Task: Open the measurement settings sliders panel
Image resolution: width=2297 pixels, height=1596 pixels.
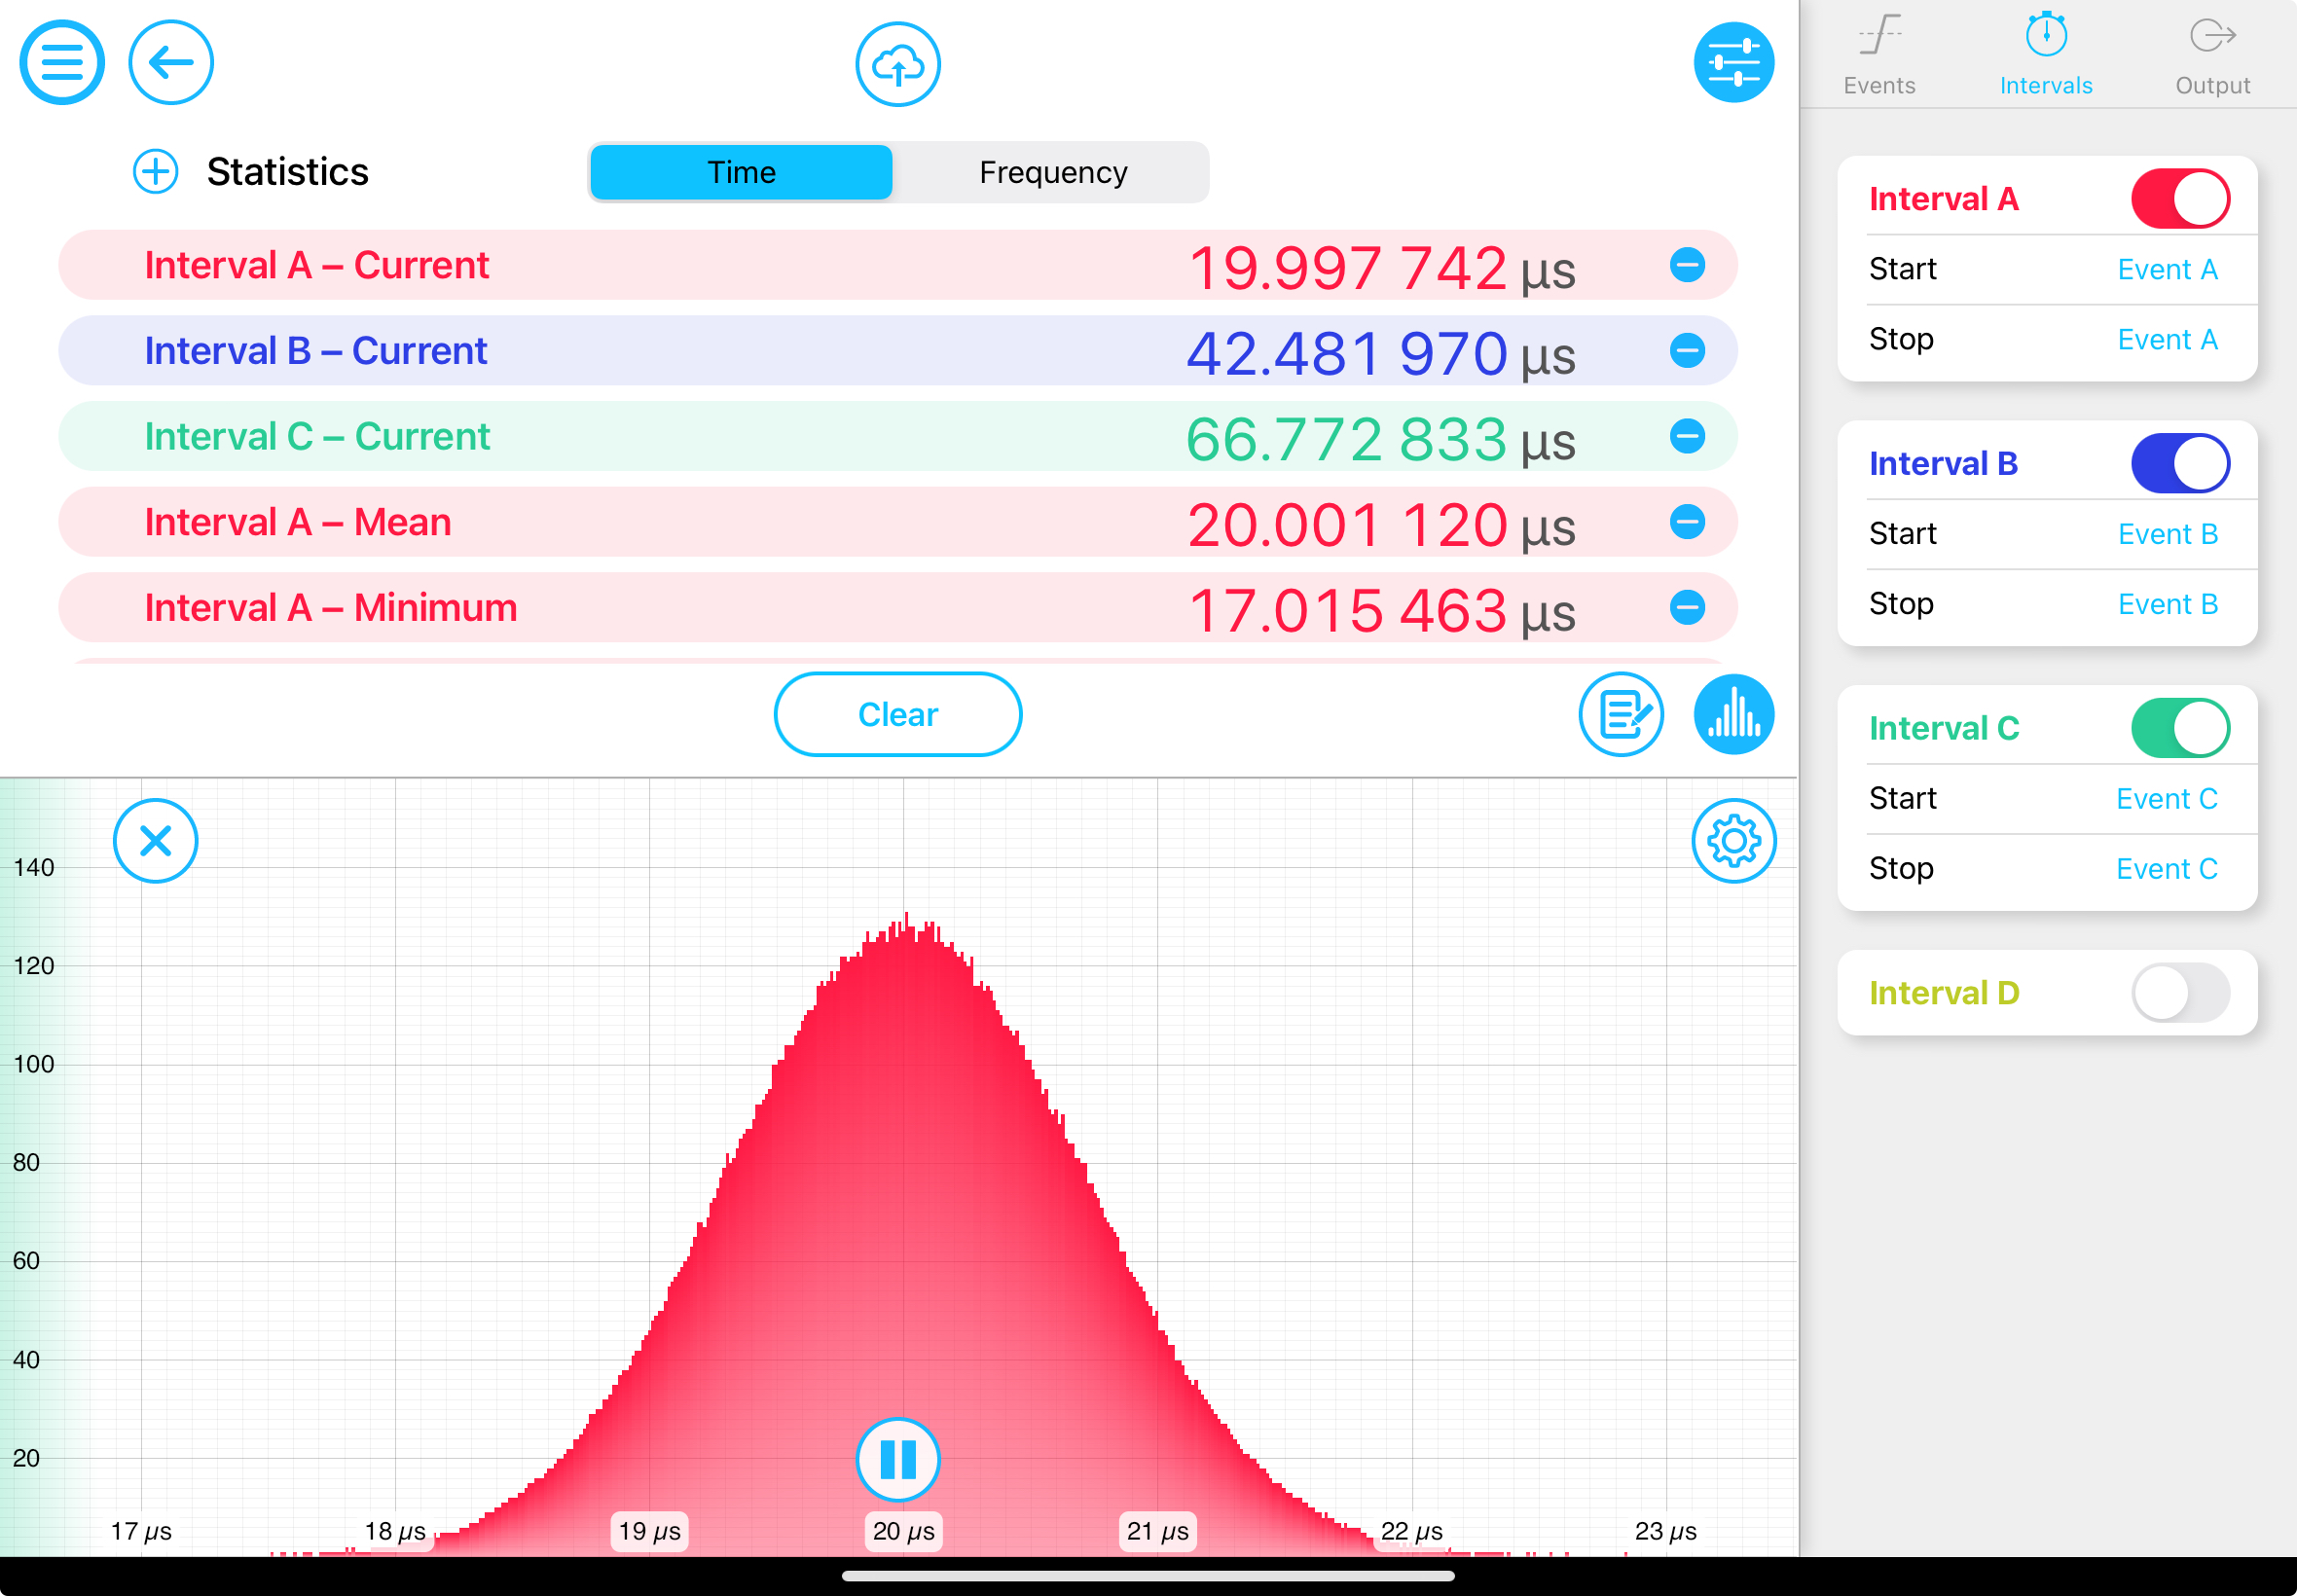Action: pos(1734,62)
